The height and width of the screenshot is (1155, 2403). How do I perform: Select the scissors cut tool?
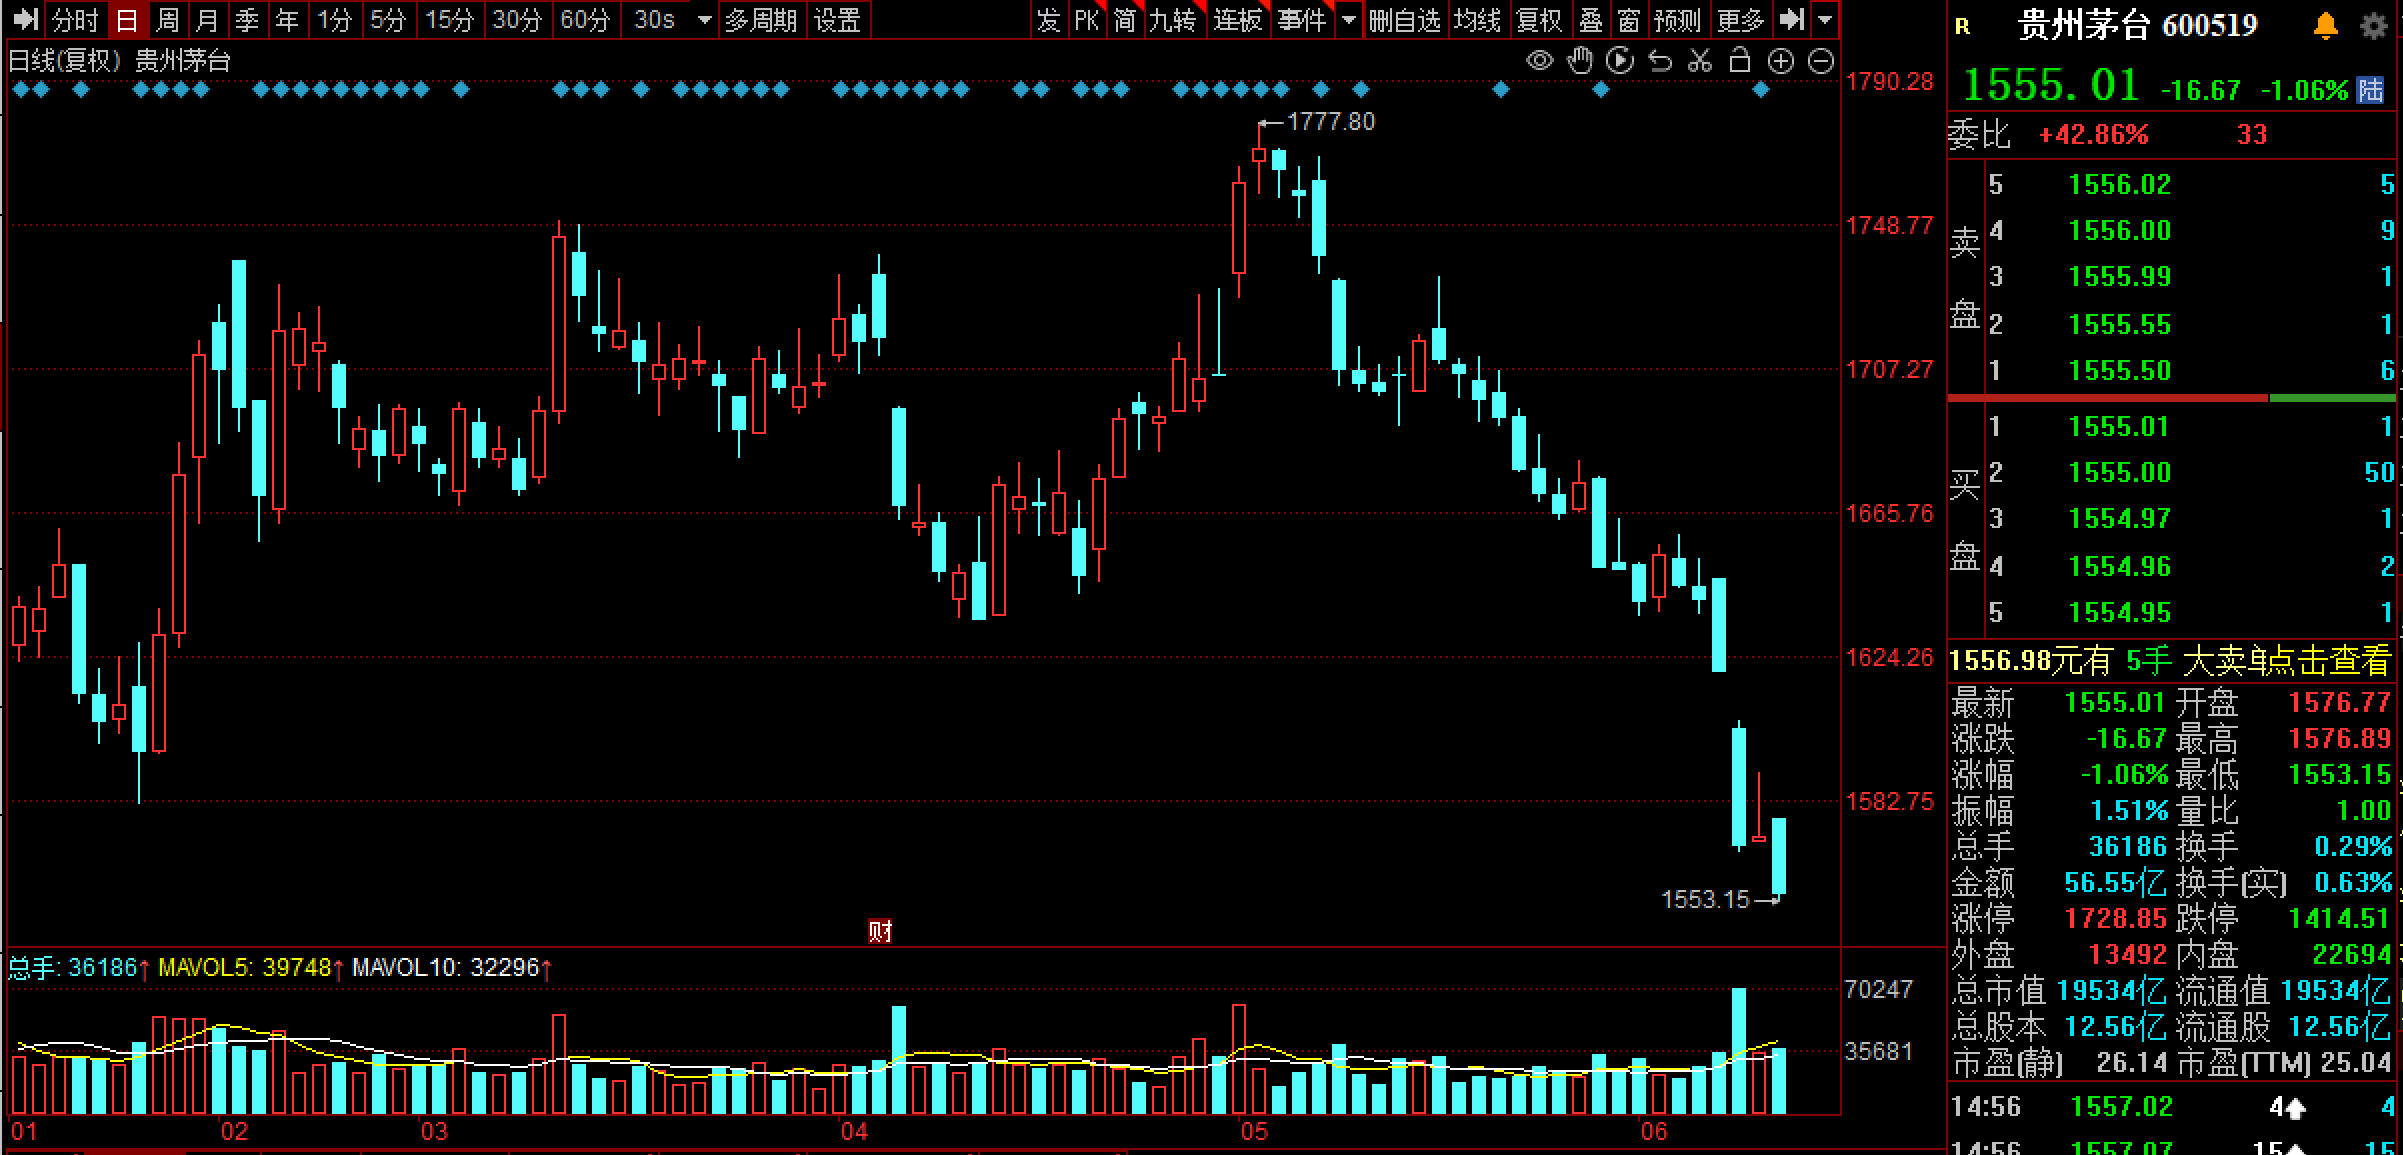(1700, 61)
